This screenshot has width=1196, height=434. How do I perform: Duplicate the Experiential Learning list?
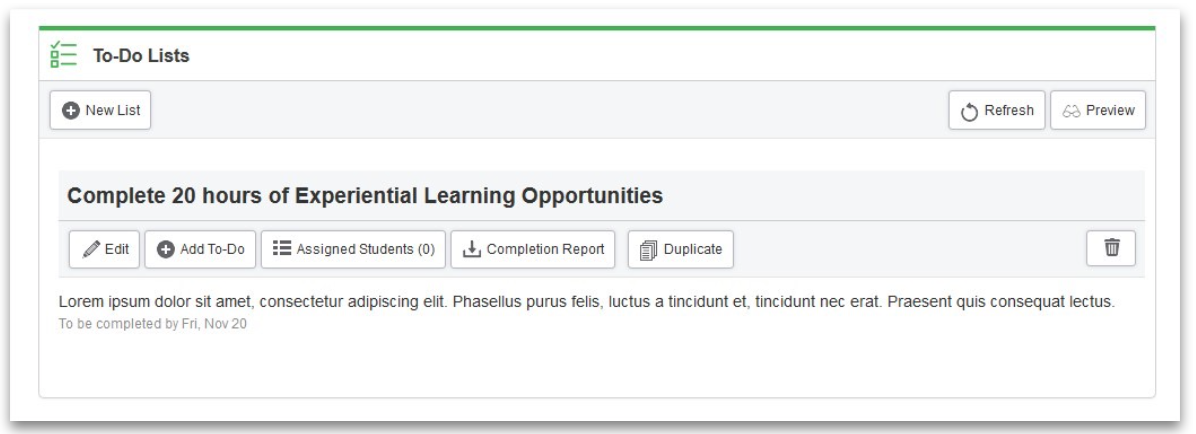[x=680, y=249]
